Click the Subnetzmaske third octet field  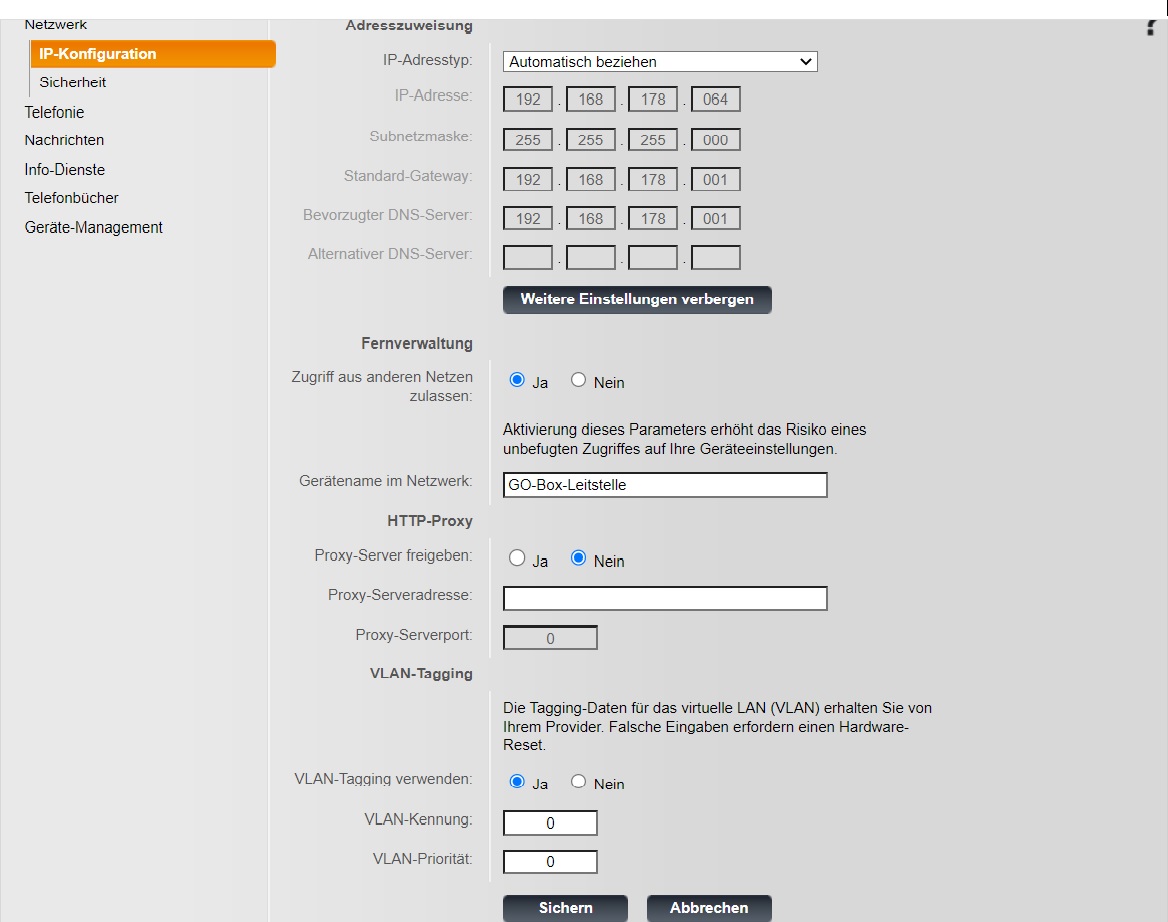(x=653, y=140)
